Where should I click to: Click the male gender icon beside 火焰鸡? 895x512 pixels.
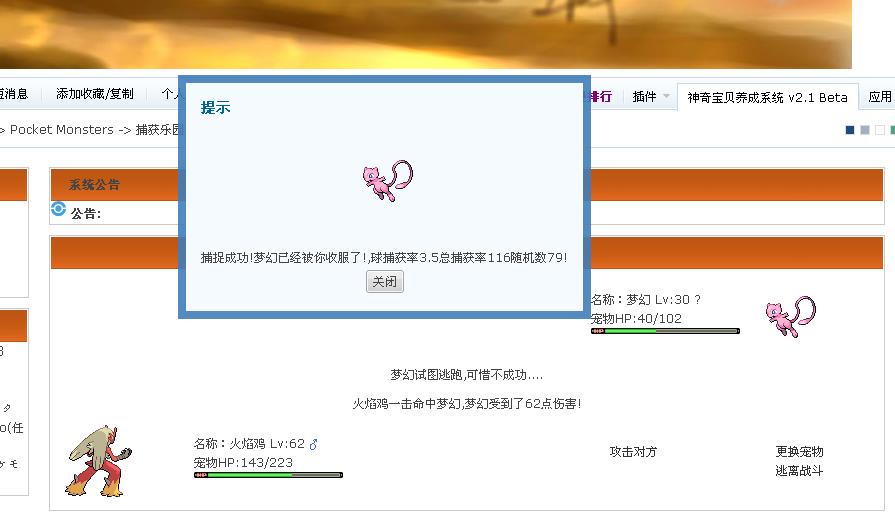313,444
